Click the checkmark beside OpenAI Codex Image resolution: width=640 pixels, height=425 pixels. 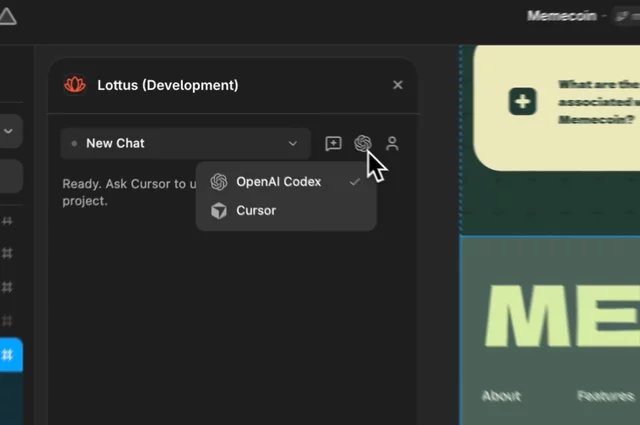tap(355, 182)
